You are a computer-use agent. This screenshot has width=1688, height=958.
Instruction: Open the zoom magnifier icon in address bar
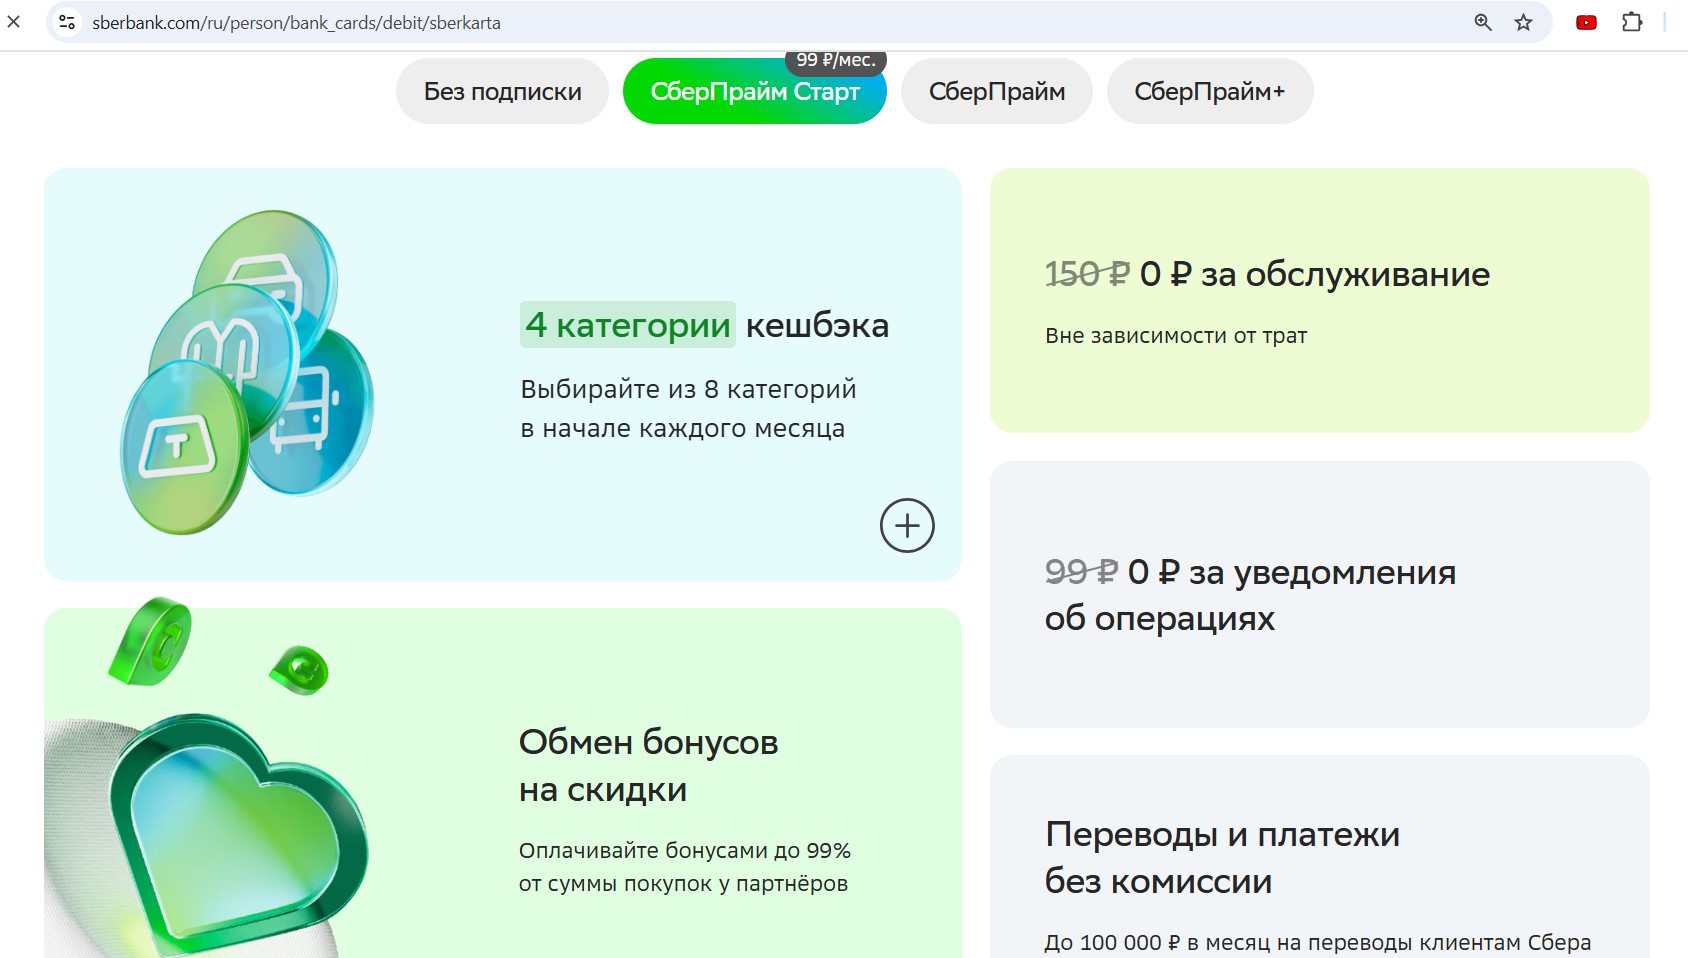(1483, 22)
